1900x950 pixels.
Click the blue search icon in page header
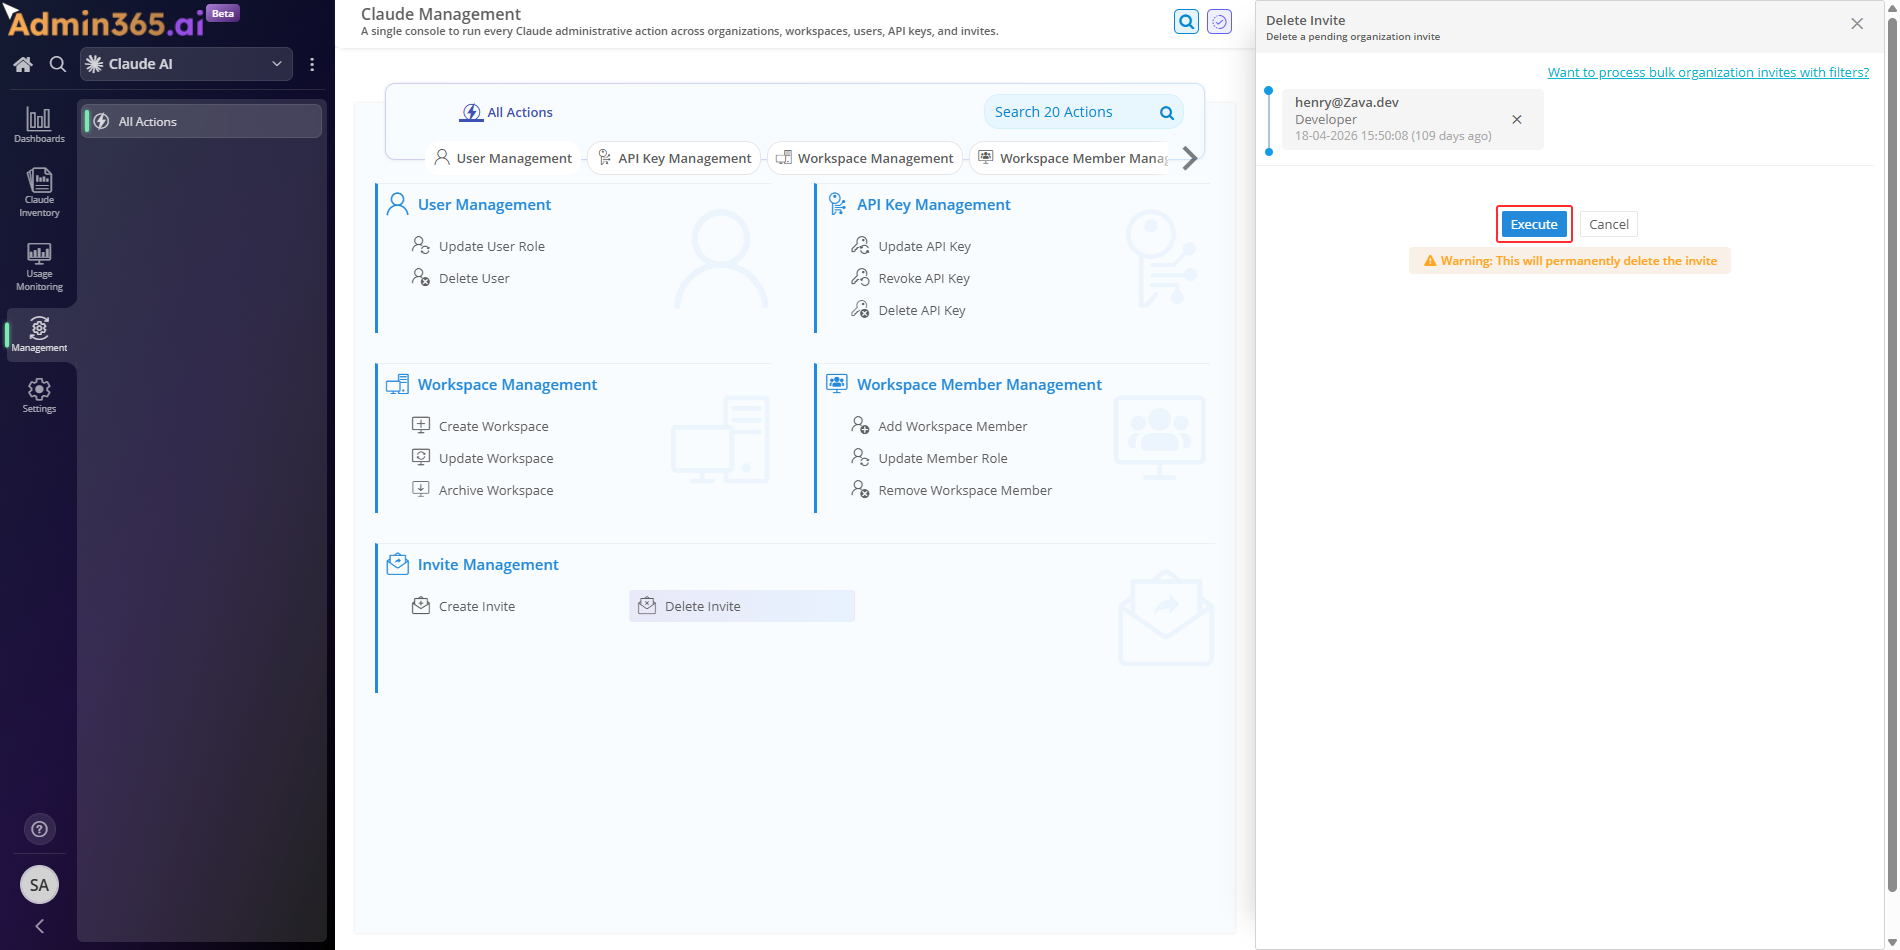click(1186, 21)
